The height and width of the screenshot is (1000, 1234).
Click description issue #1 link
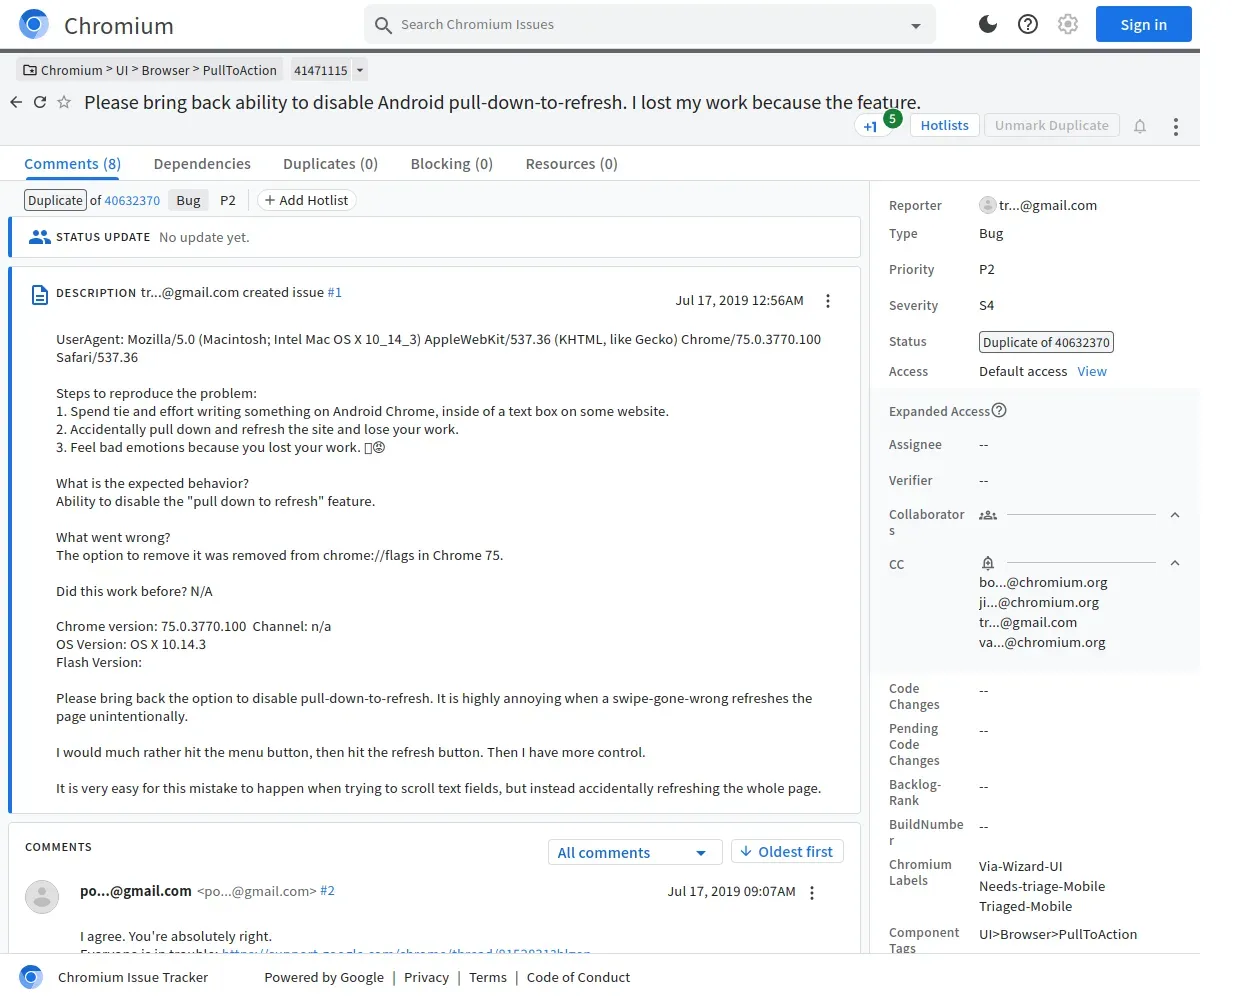(335, 293)
